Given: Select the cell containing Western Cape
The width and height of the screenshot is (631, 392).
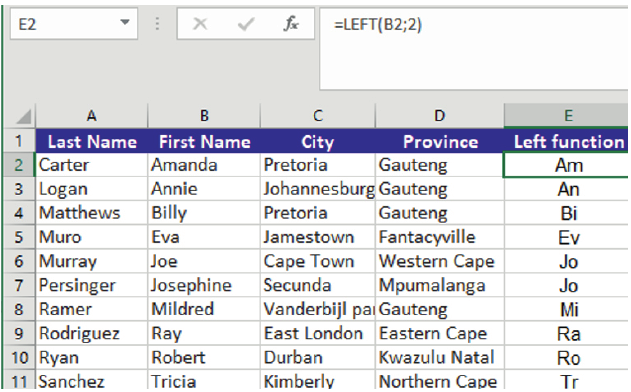Looking at the screenshot, I should pyautogui.click(x=439, y=261).
